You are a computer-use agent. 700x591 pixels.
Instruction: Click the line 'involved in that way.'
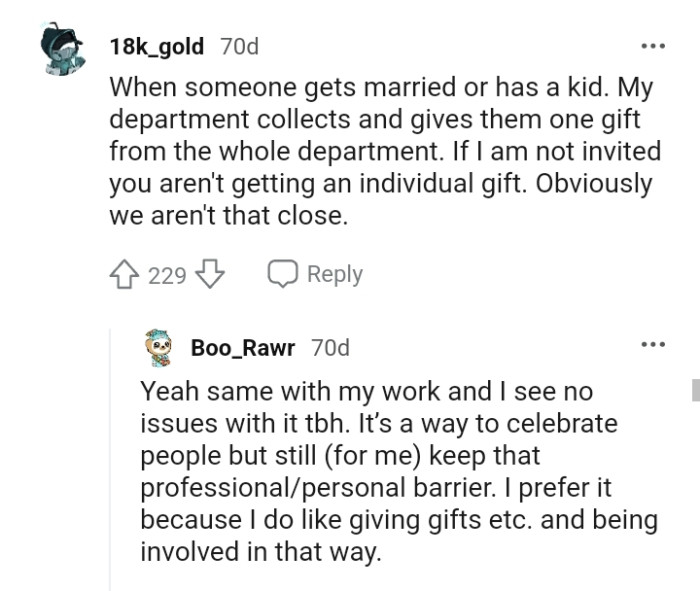point(261,553)
